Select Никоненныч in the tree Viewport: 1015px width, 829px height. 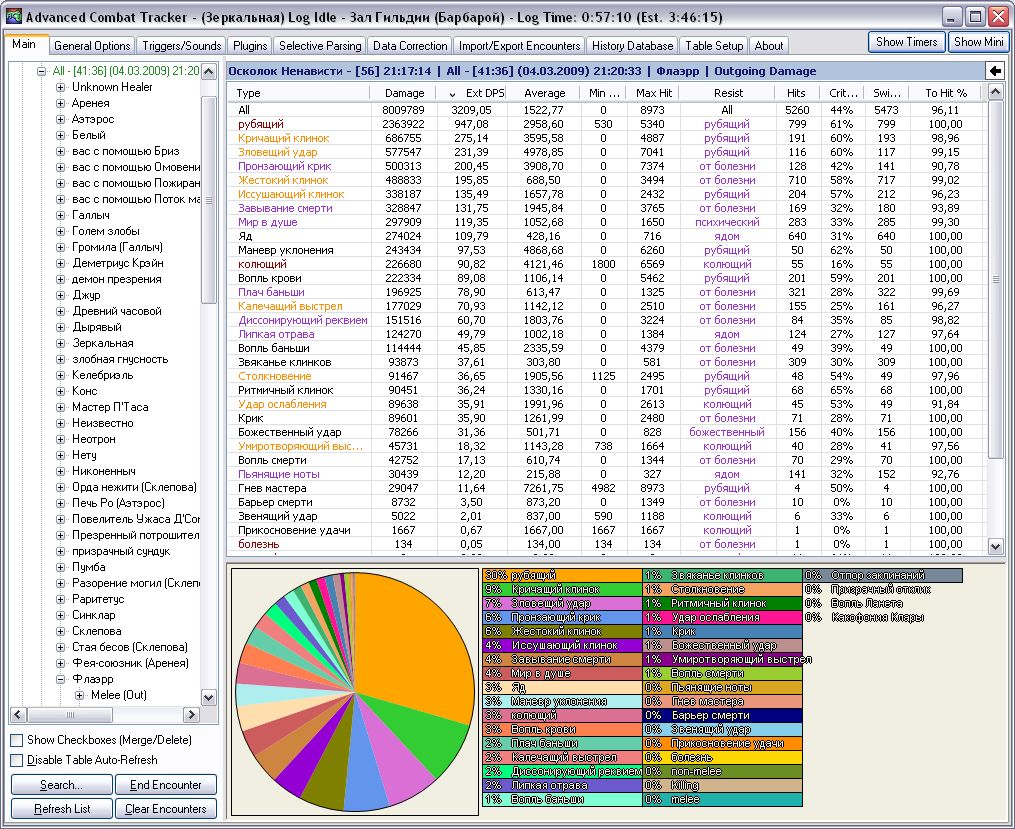tap(104, 471)
